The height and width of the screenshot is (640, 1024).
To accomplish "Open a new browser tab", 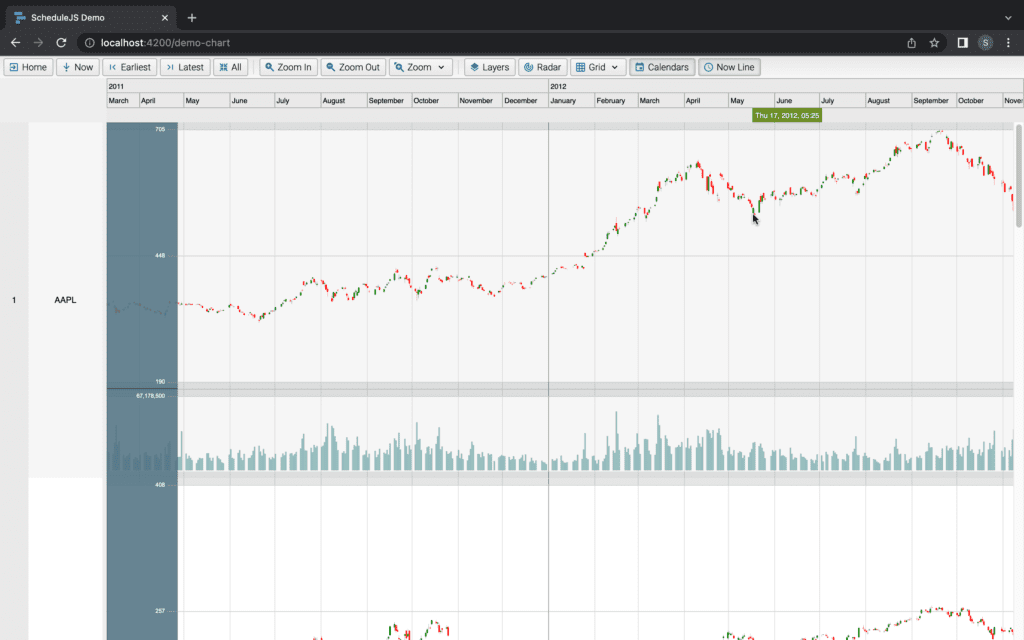I will pos(193,17).
